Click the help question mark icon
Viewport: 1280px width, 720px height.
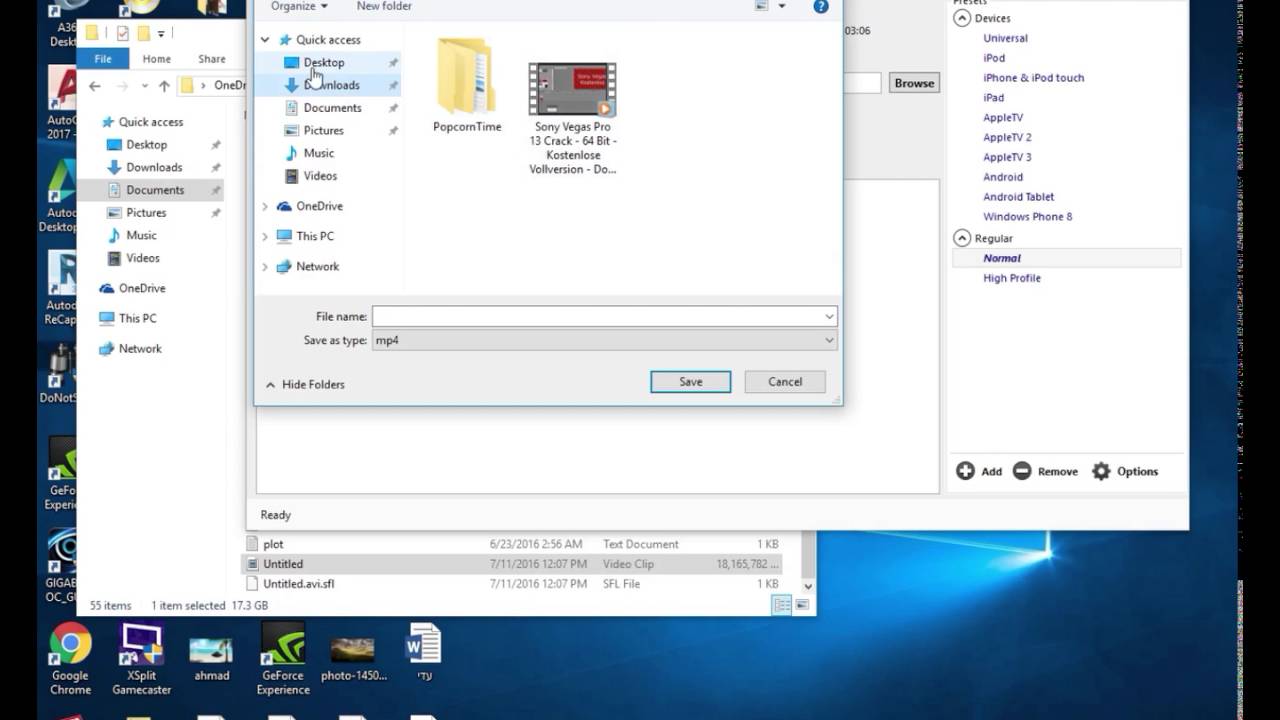click(x=821, y=6)
